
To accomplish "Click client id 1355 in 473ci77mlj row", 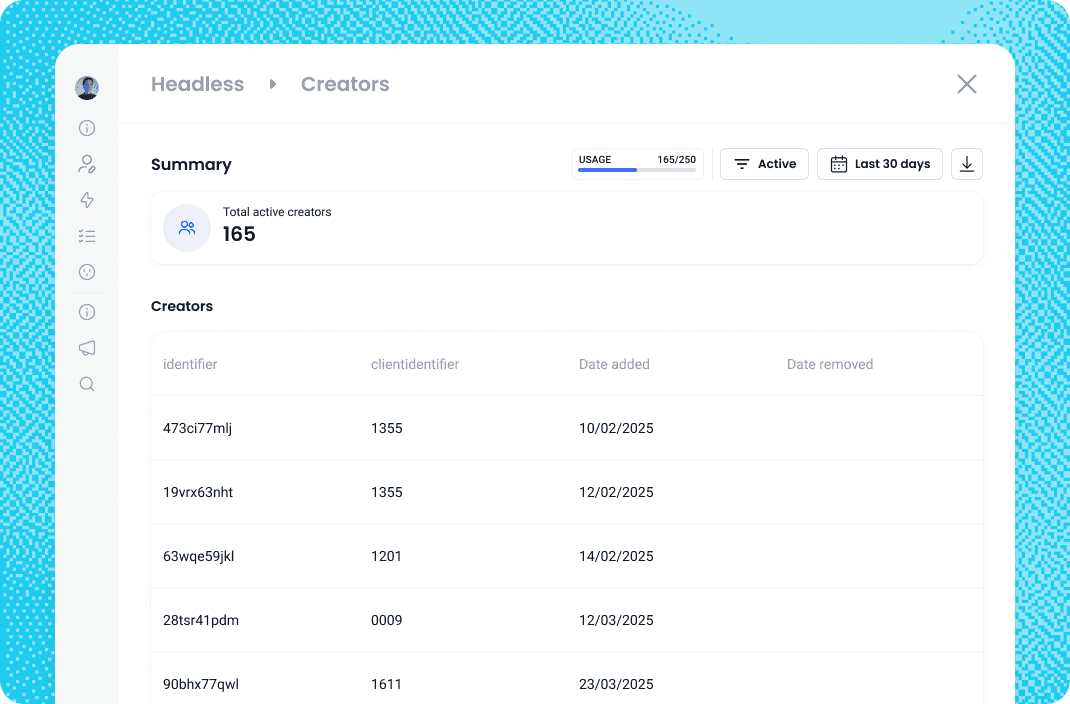I will pos(387,428).
